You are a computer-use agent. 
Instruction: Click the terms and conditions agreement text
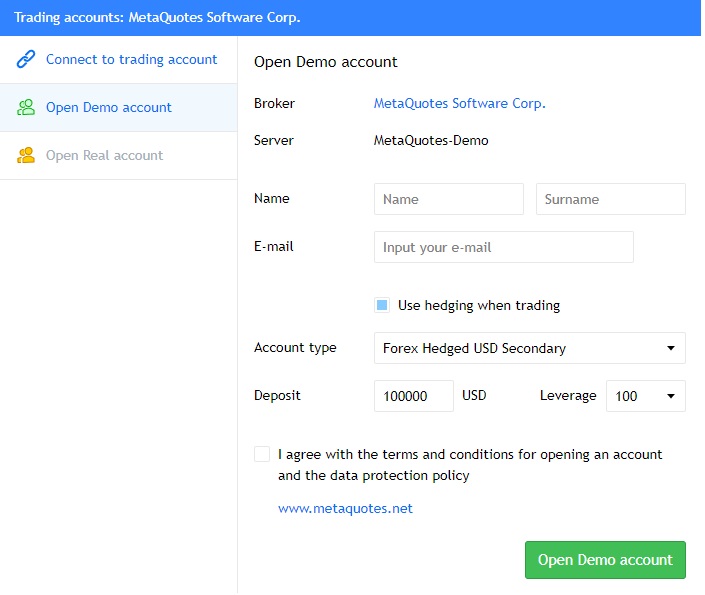470,465
